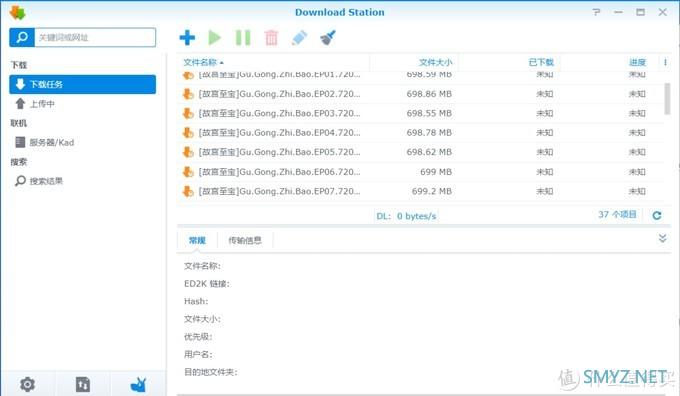The image size is (680, 396).
Task: Minimize the Download Station window
Action: click(x=618, y=12)
